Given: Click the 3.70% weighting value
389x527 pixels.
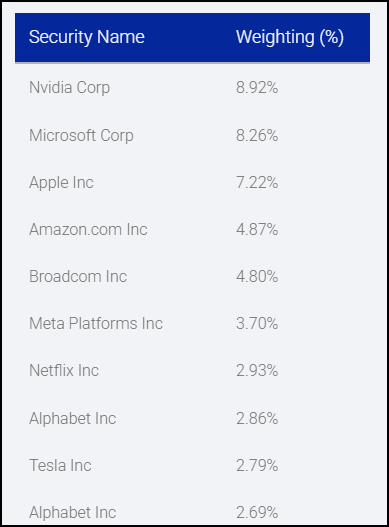Looking at the screenshot, I should pos(257,324).
